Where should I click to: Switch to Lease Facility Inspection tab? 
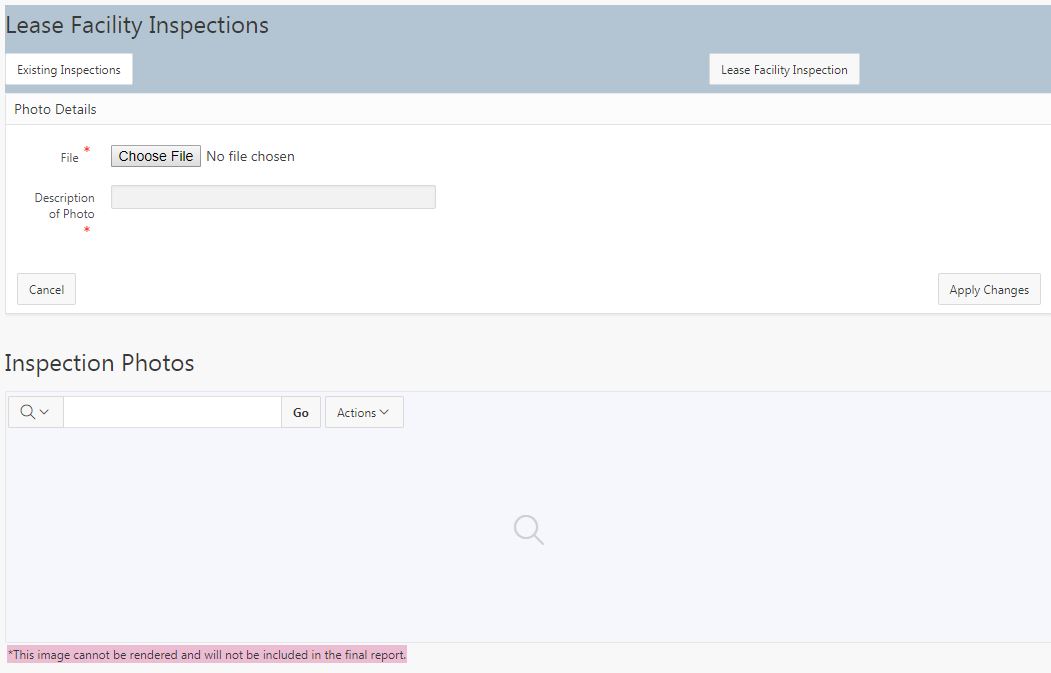click(784, 70)
